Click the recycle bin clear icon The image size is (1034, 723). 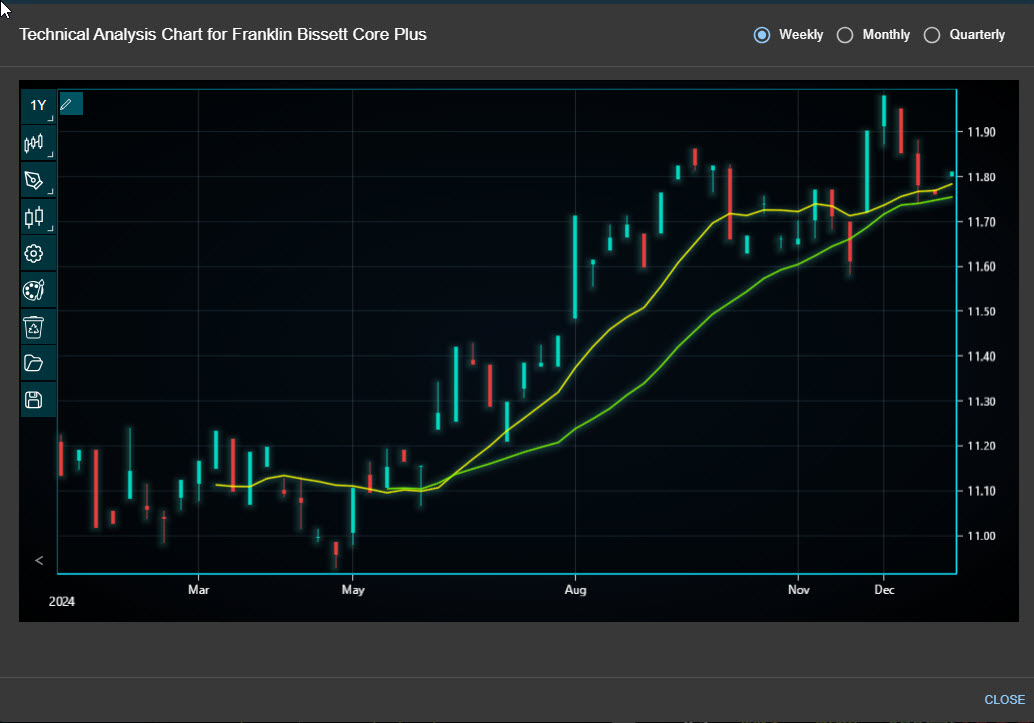pyautogui.click(x=34, y=326)
